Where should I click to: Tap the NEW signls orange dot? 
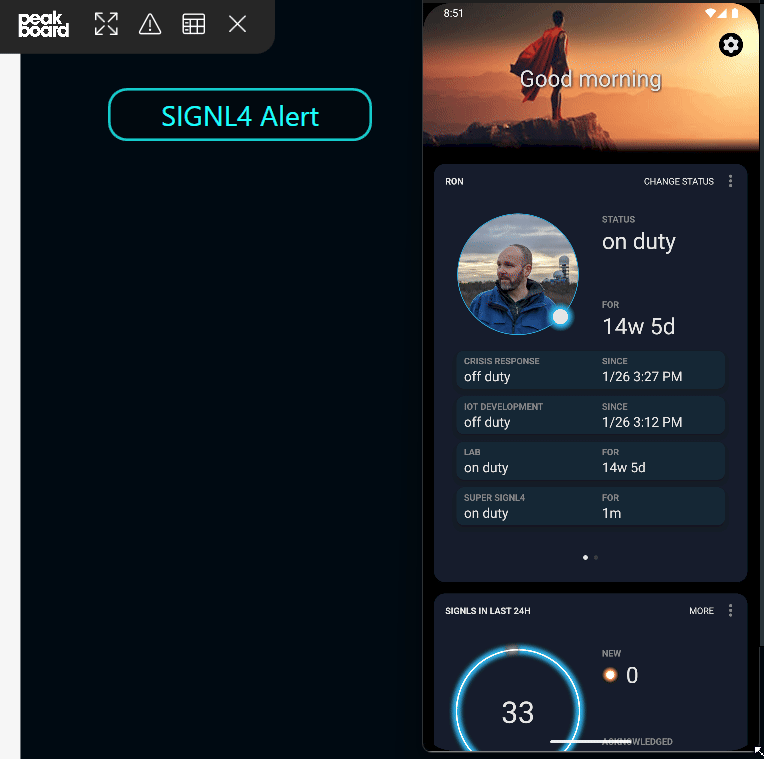pyautogui.click(x=610, y=675)
